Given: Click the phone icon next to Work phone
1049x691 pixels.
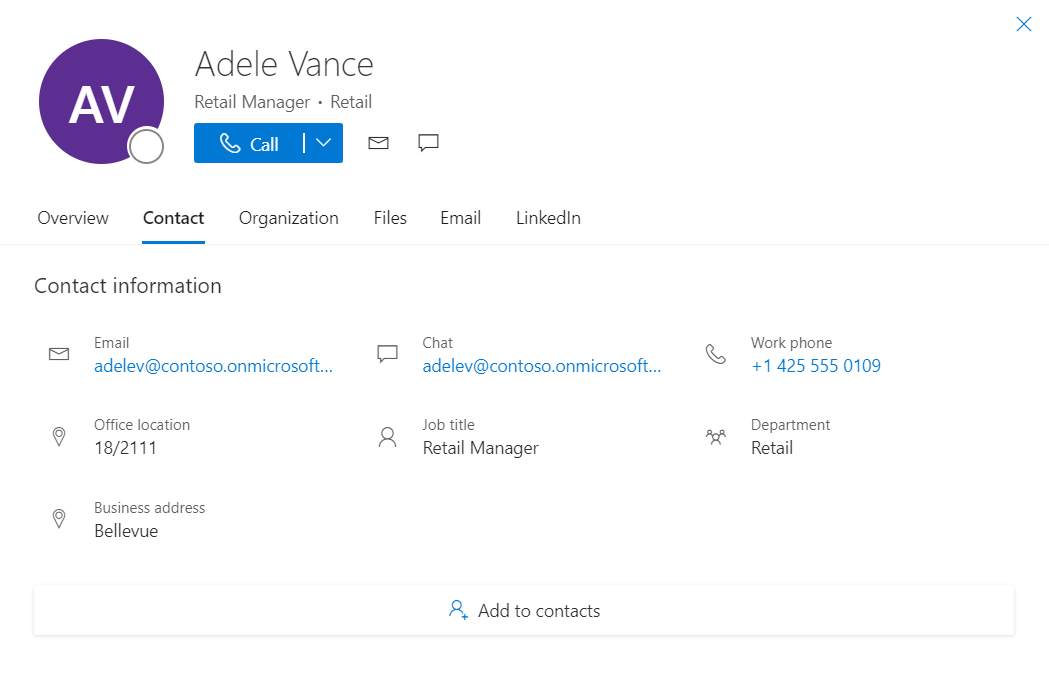Looking at the screenshot, I should [716, 354].
